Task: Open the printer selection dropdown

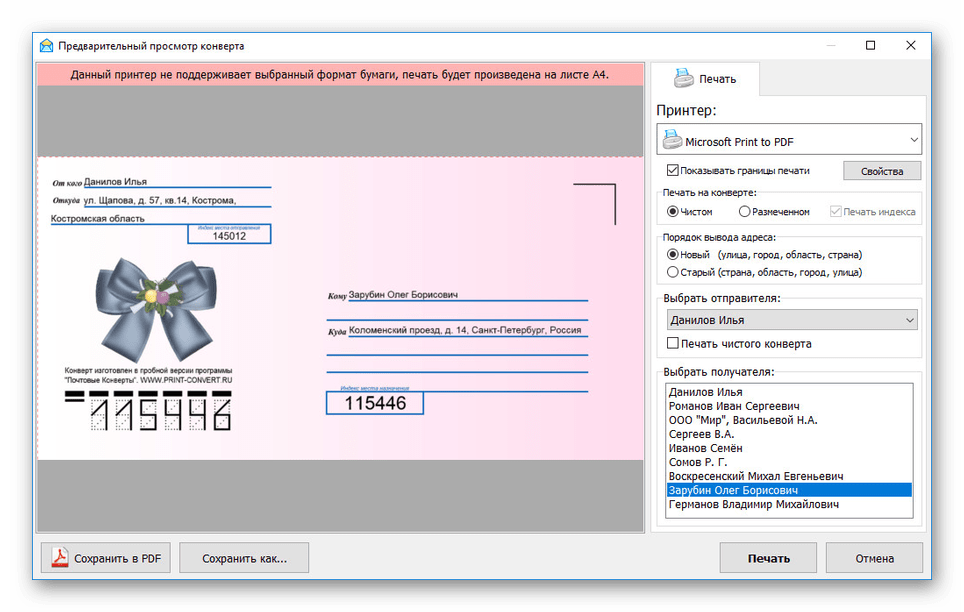Action: [x=913, y=141]
